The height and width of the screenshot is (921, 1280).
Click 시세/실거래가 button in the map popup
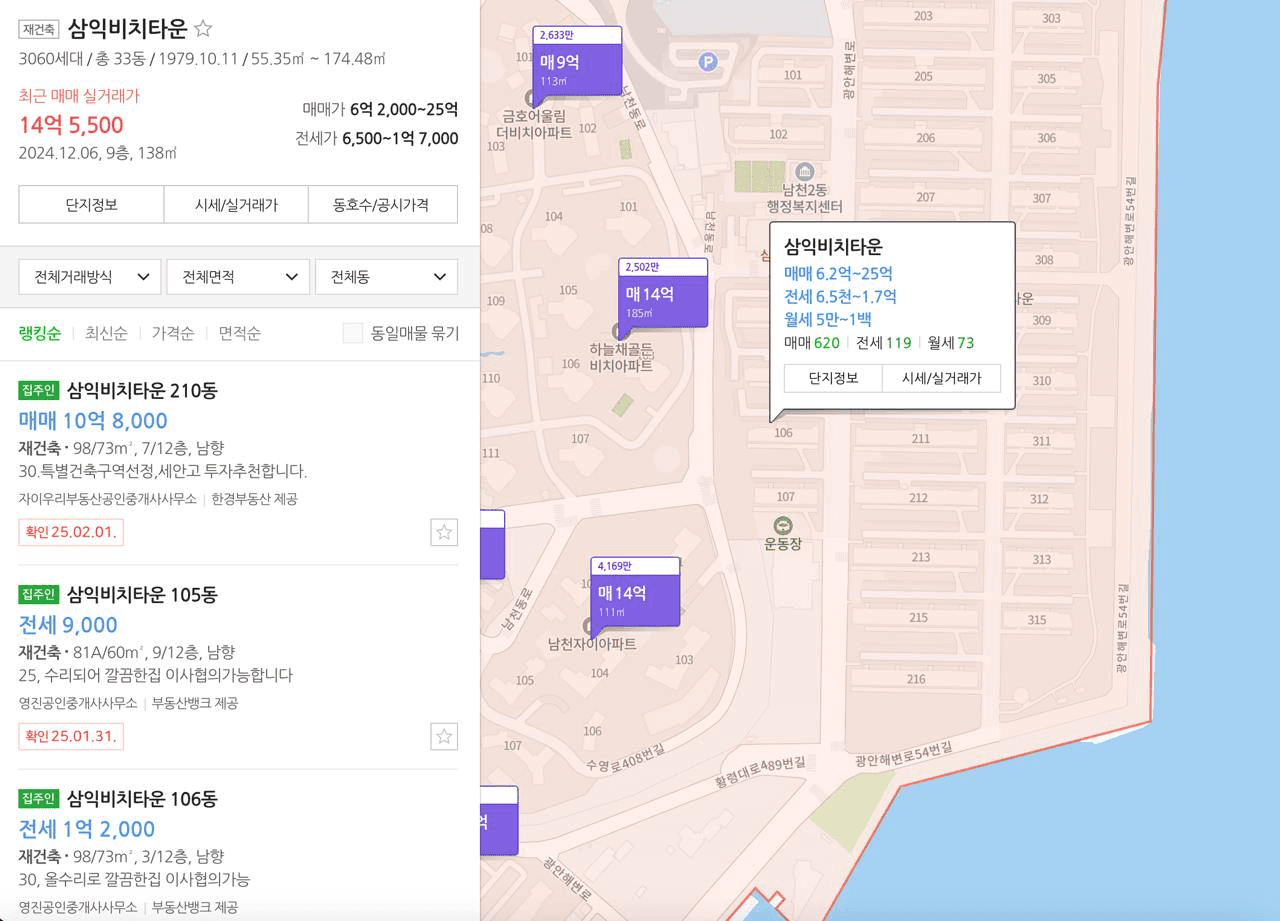[x=942, y=378]
